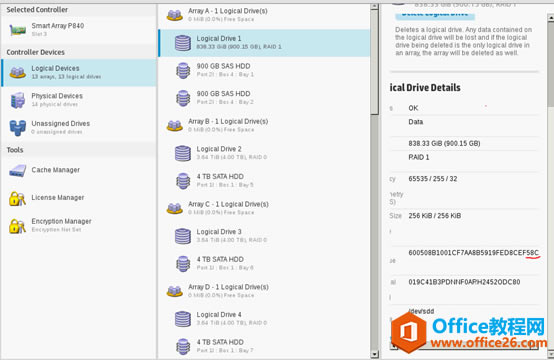Select 900 GB SAS HDD Bay 2 row
This screenshot has height=360, width=554.
coord(264,98)
